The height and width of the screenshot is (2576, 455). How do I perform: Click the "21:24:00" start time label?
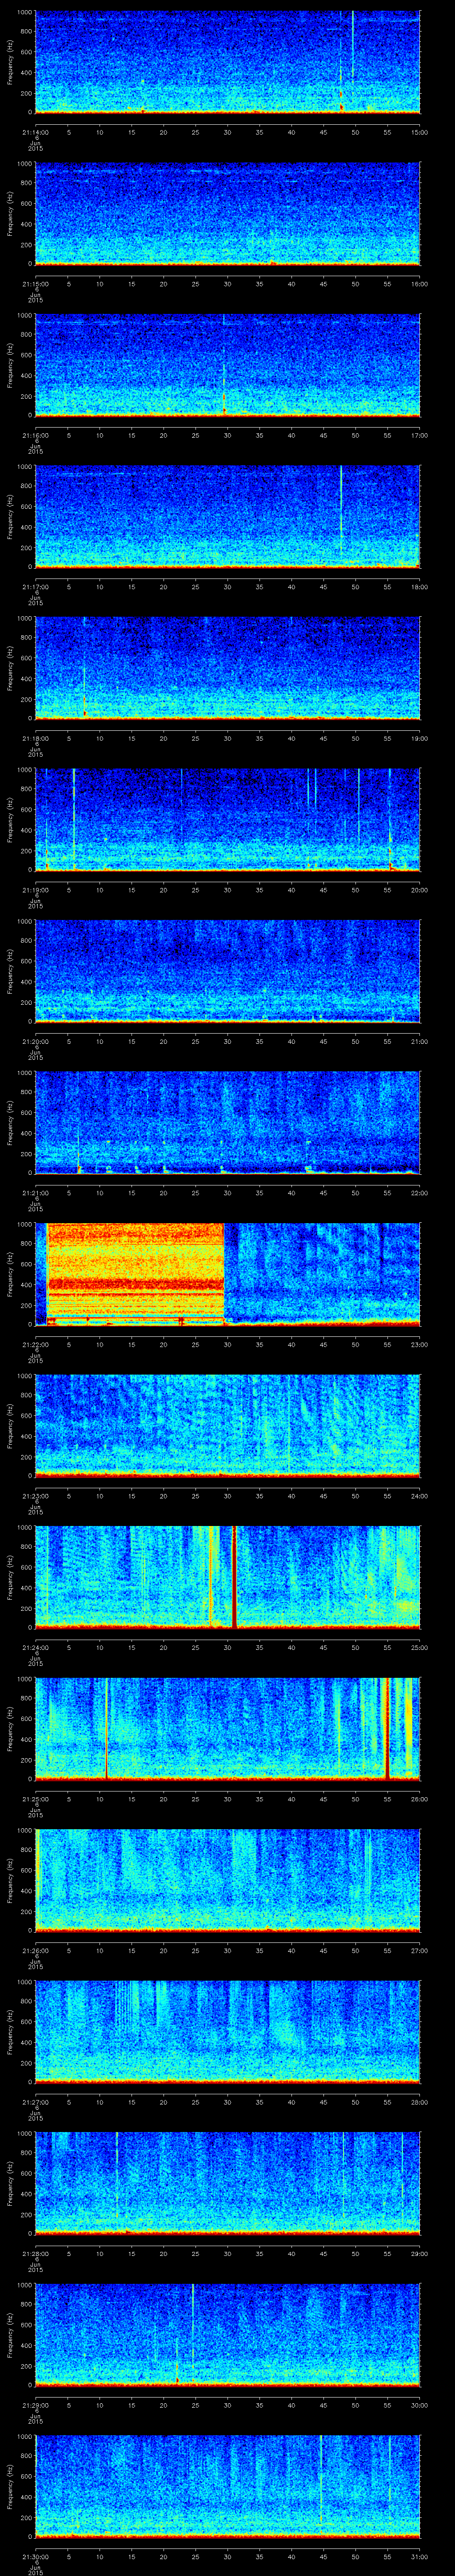point(35,1648)
